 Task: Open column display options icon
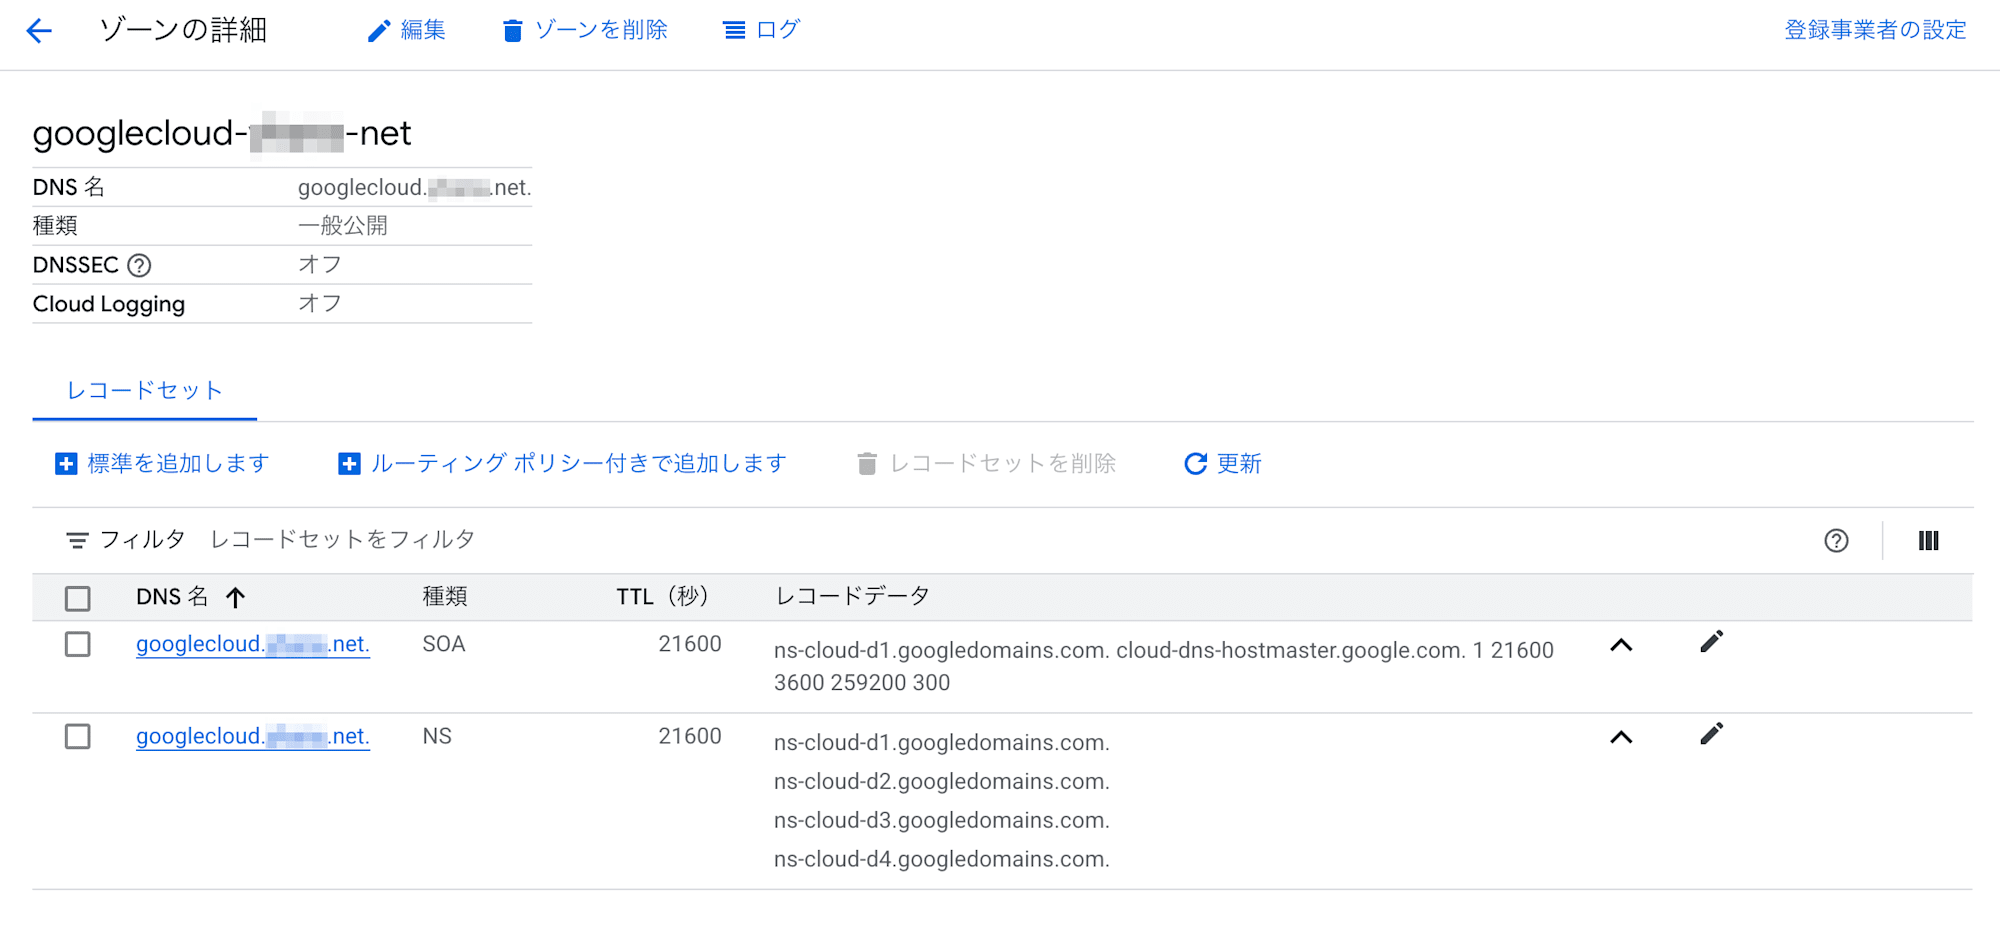click(1929, 541)
